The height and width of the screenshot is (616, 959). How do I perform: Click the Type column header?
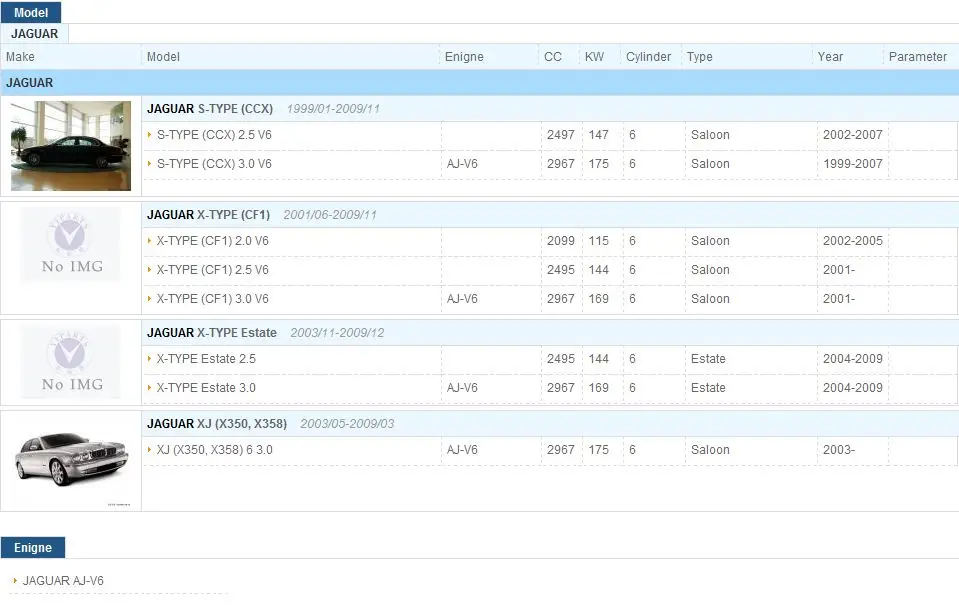coord(700,57)
